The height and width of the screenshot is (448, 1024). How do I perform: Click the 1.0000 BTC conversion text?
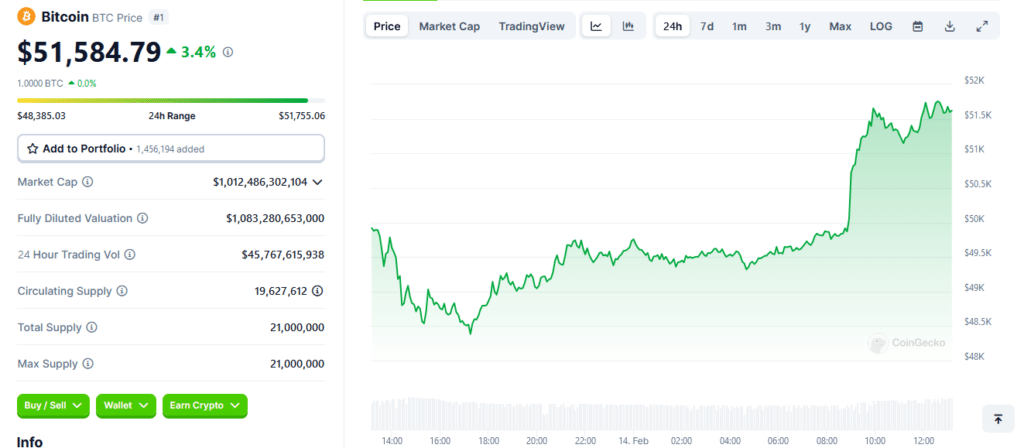(x=40, y=83)
